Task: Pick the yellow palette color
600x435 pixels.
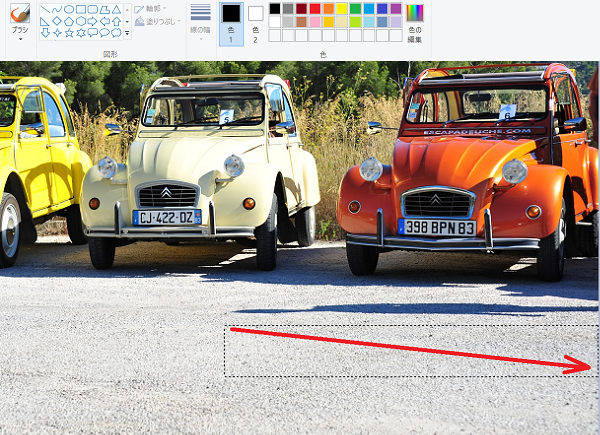Action: 342,8
